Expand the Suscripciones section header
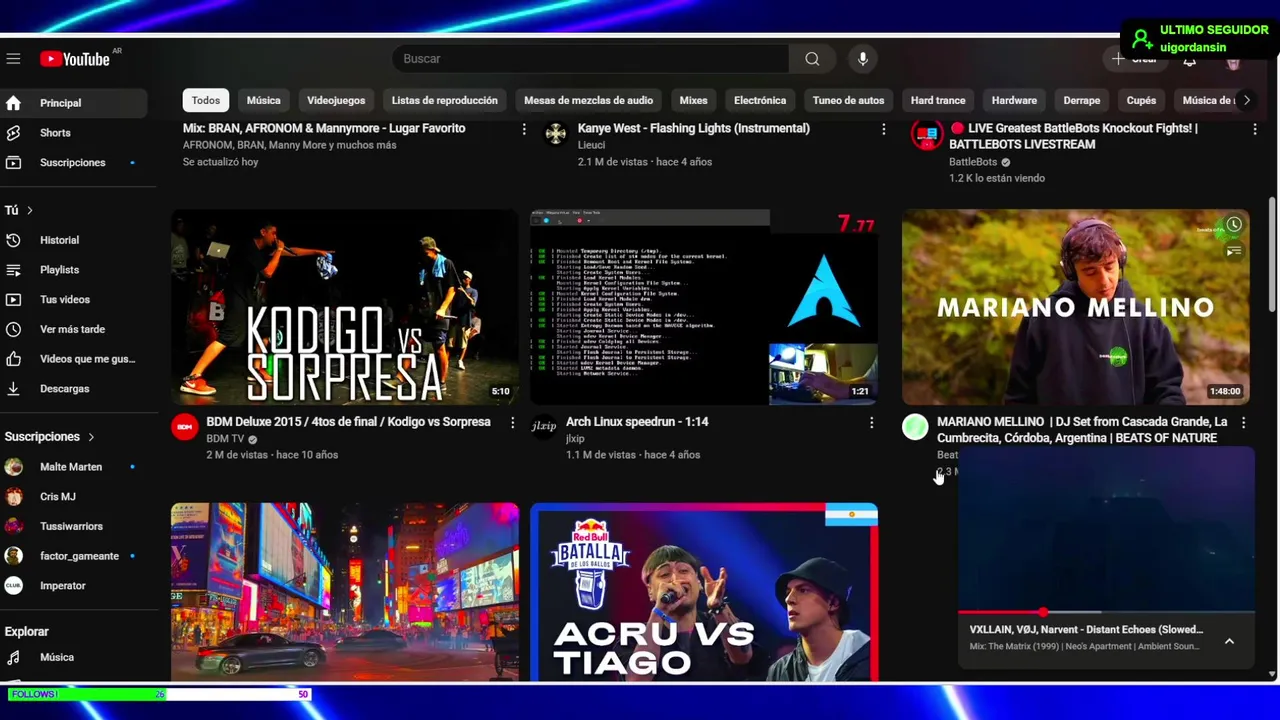 [50, 437]
